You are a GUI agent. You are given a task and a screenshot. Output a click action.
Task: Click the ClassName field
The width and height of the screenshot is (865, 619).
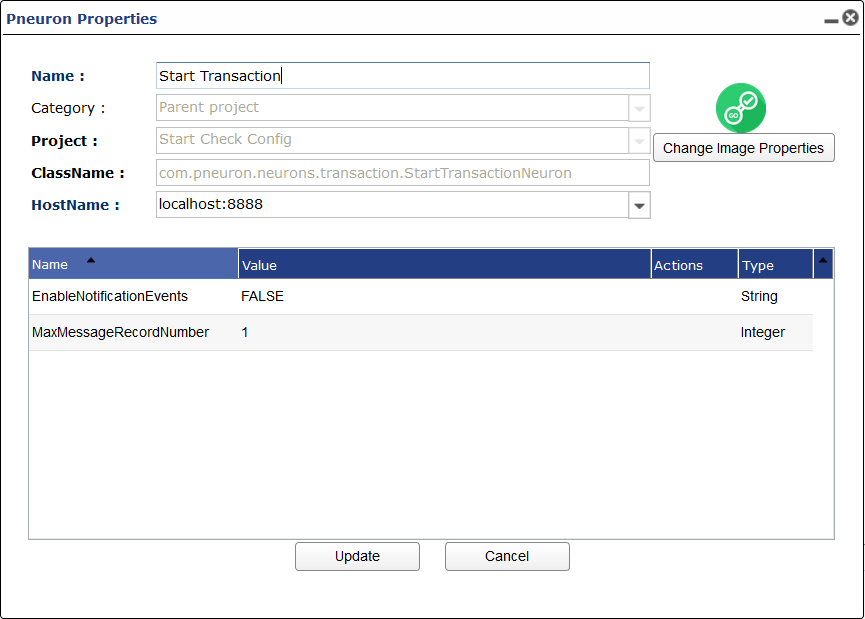(403, 173)
